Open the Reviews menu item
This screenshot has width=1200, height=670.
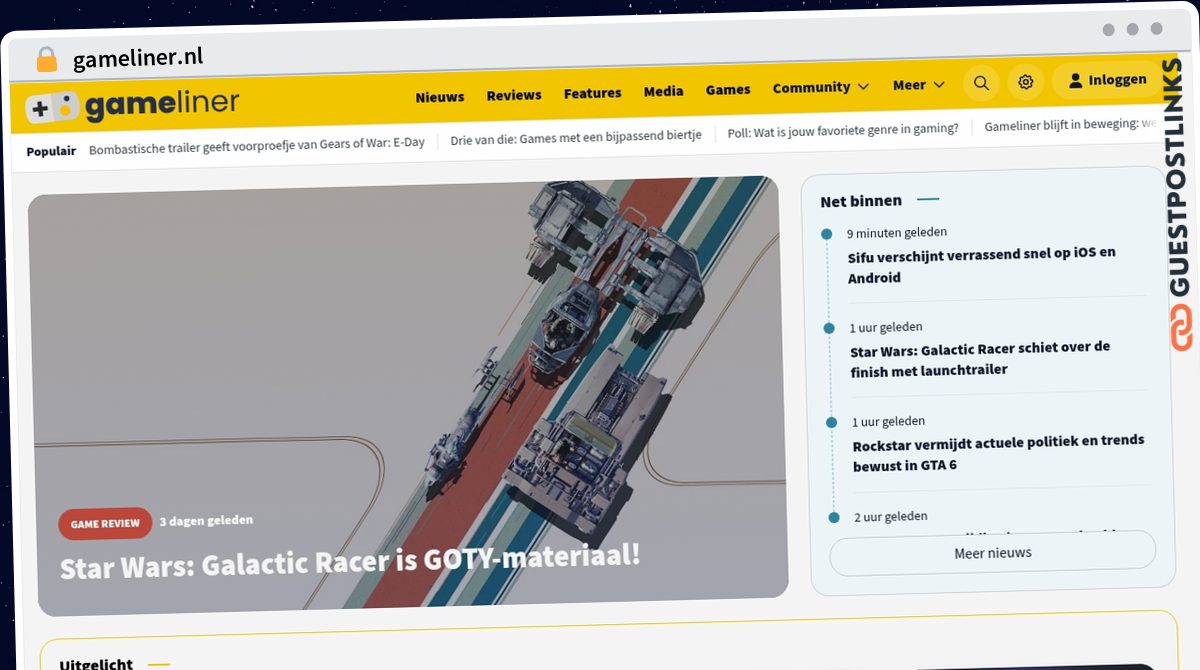(x=514, y=95)
